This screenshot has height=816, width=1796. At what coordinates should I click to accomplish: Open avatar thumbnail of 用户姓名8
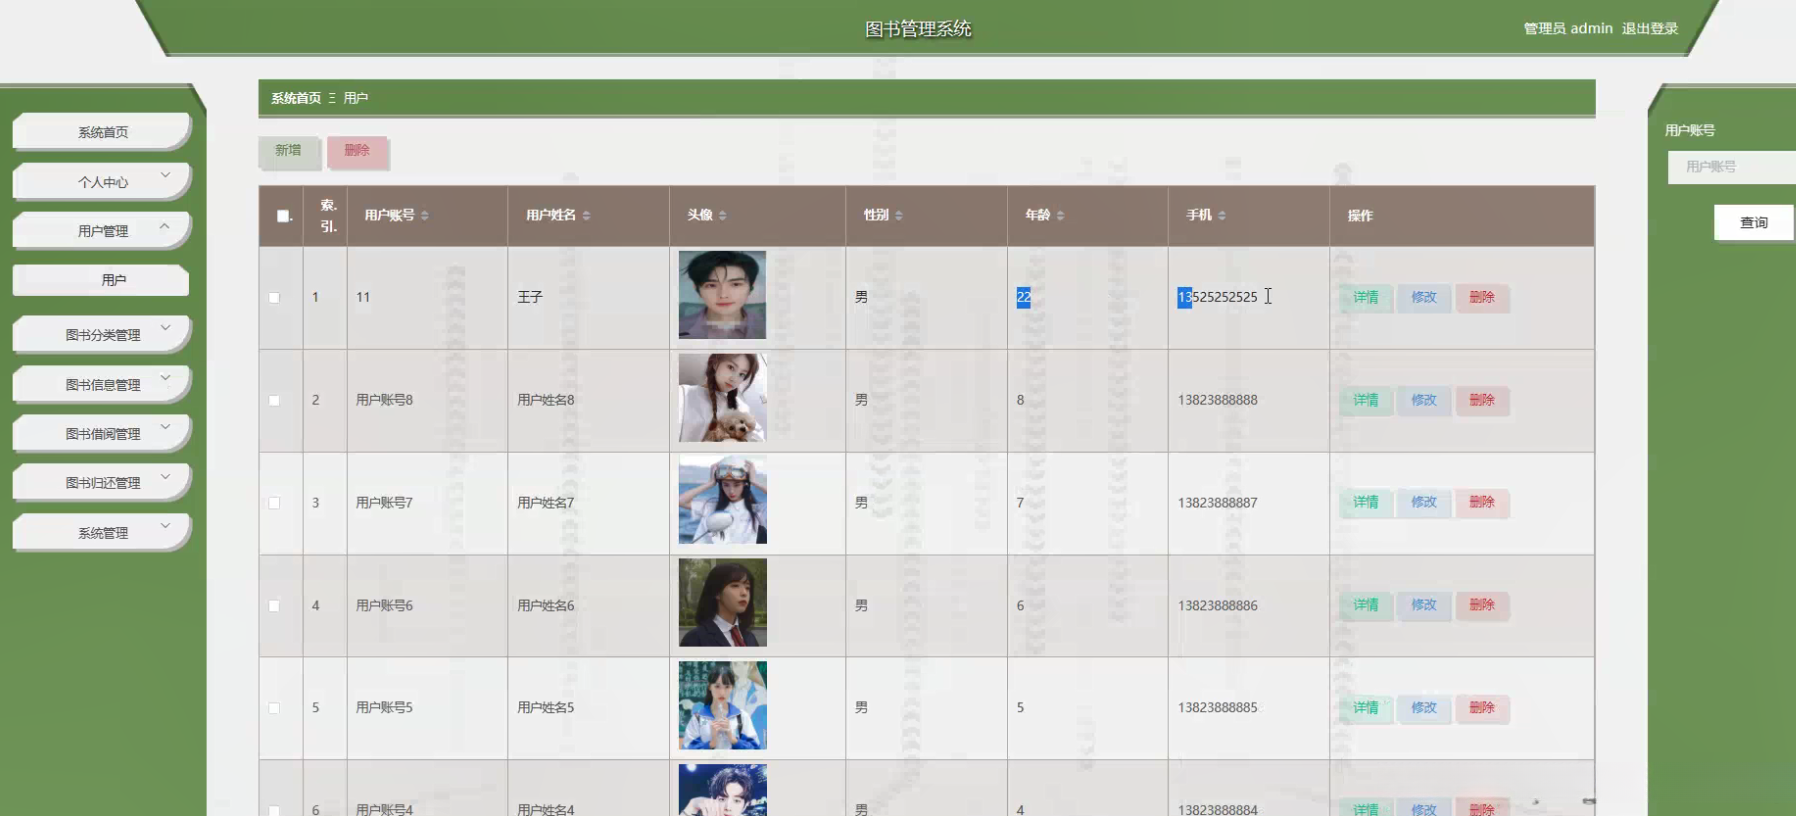coord(722,398)
